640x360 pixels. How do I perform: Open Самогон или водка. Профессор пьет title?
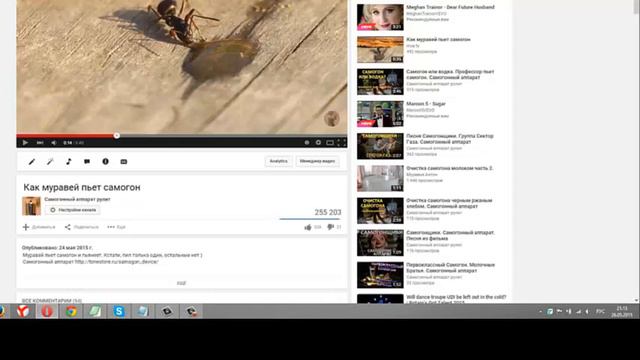pos(450,74)
